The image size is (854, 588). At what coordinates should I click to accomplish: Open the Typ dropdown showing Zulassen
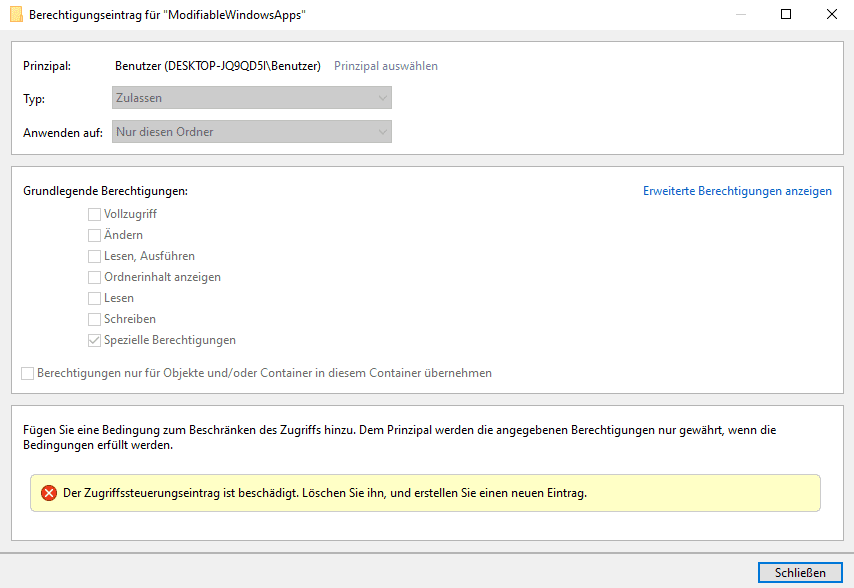pyautogui.click(x=252, y=98)
